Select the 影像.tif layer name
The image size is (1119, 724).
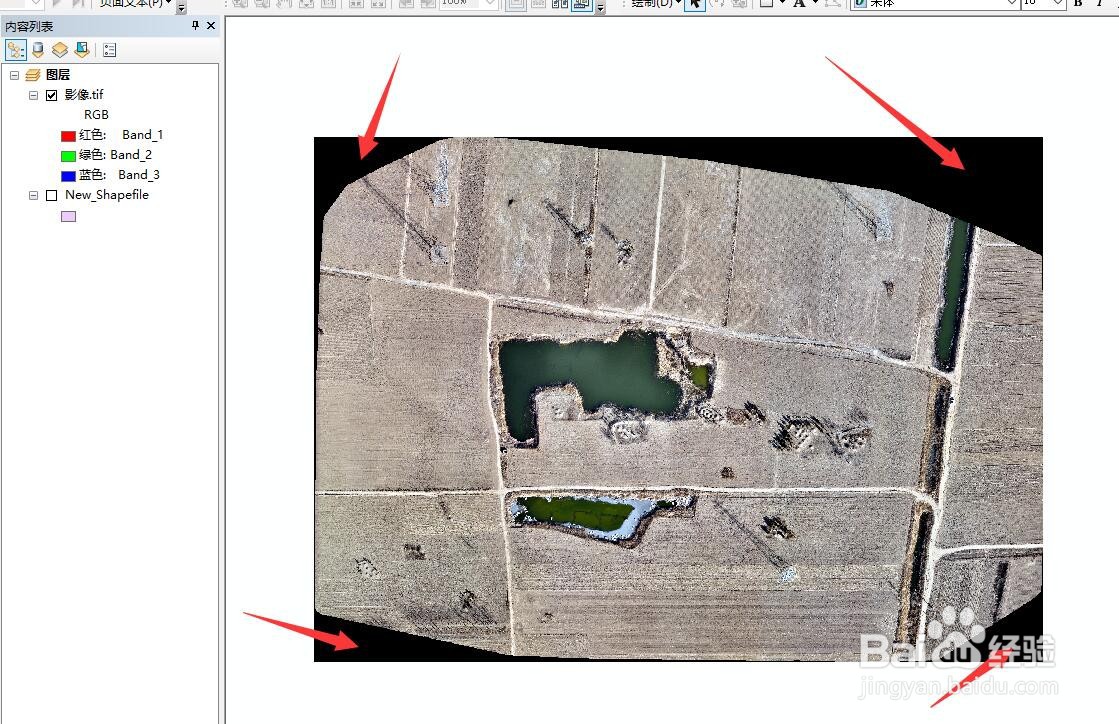coord(84,94)
